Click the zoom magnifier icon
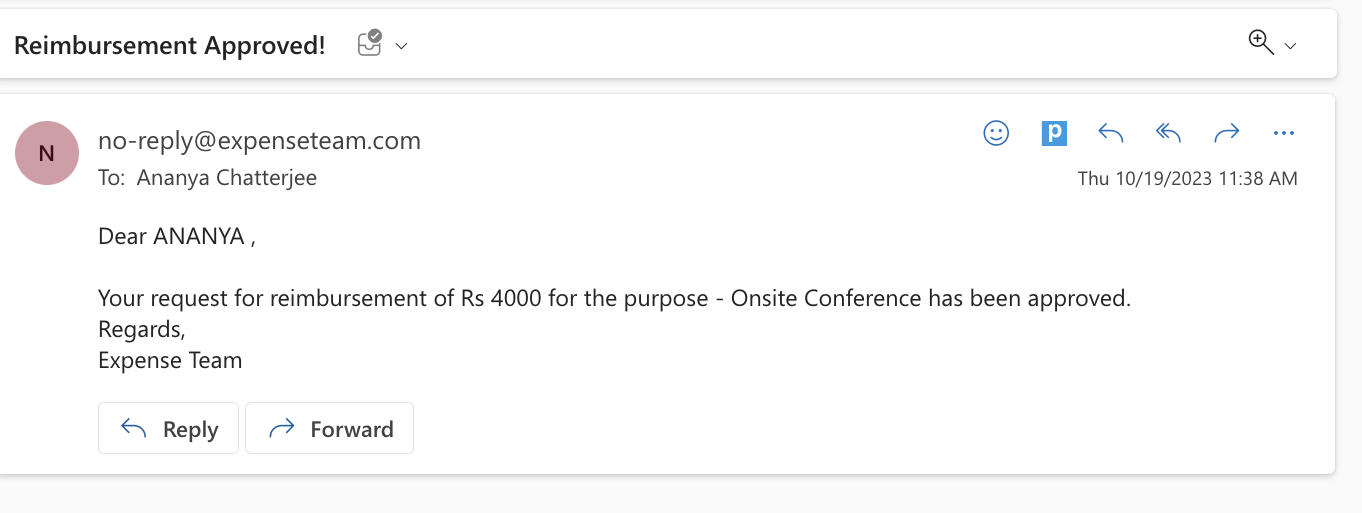Image resolution: width=1362 pixels, height=513 pixels. [x=1260, y=42]
